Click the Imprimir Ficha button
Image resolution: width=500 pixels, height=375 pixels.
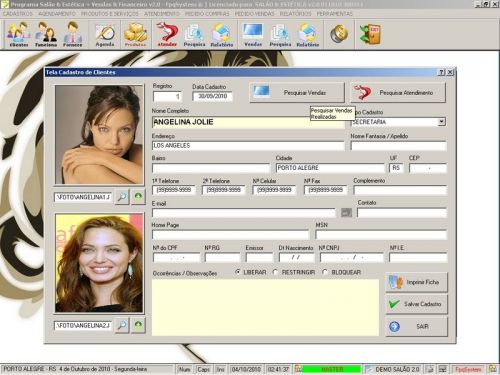417,282
